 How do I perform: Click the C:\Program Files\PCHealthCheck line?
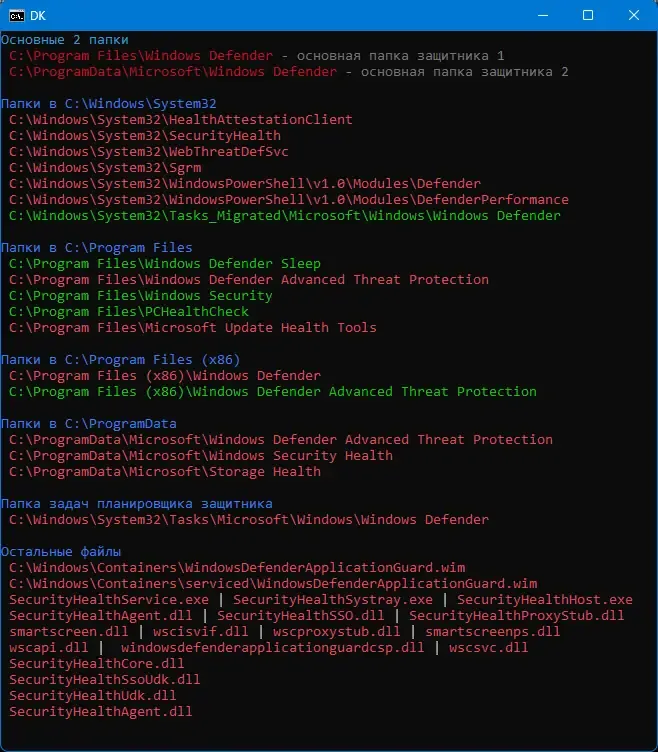coord(129,312)
